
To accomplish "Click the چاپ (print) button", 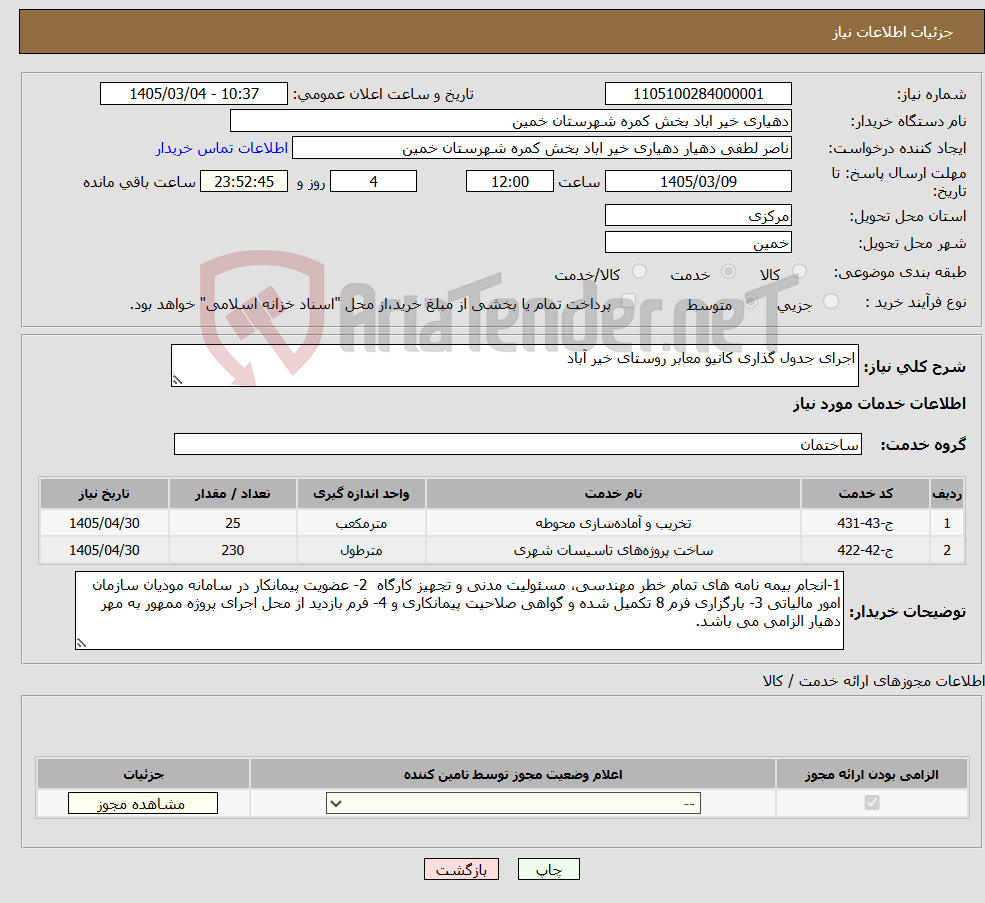I will click(548, 869).
